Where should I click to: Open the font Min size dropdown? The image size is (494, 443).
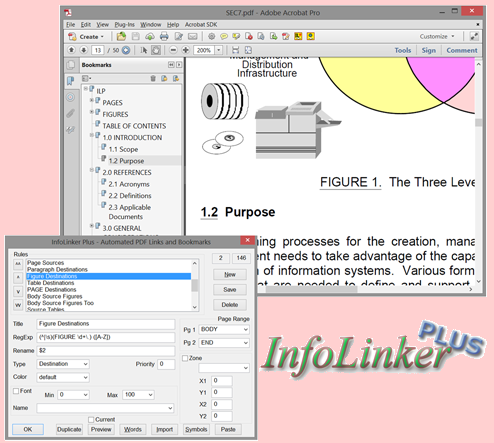[73, 395]
